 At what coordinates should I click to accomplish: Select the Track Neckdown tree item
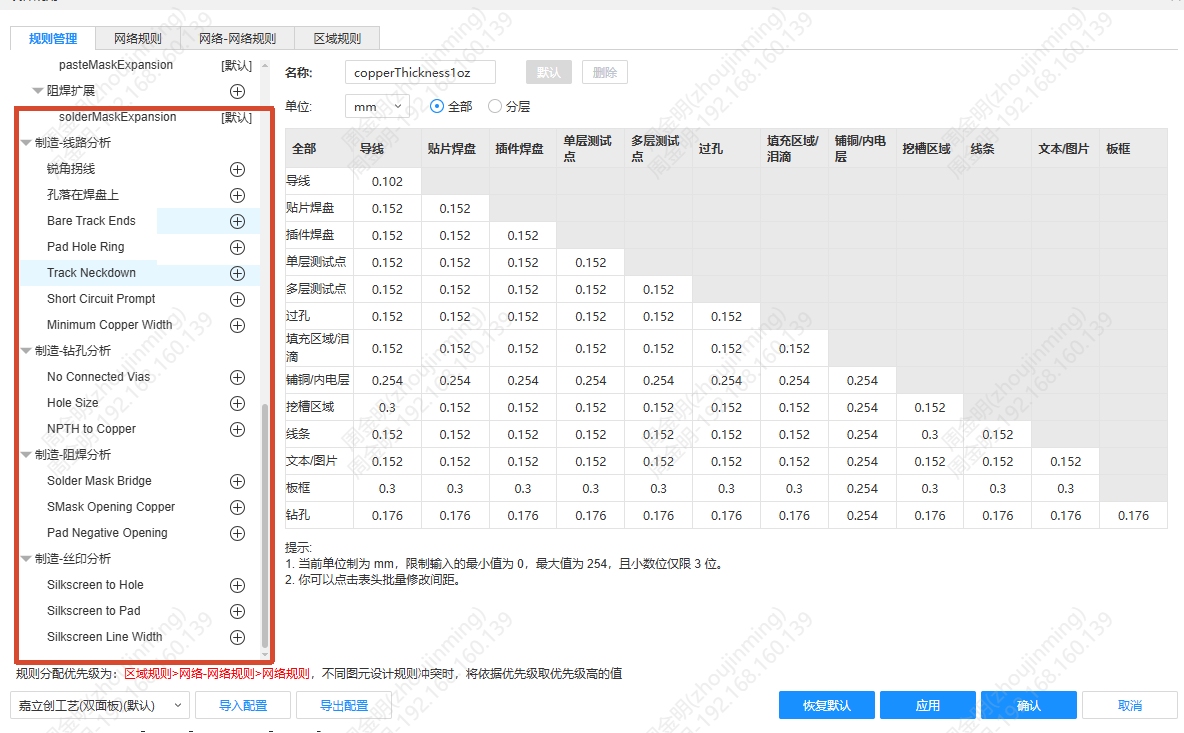click(x=91, y=273)
